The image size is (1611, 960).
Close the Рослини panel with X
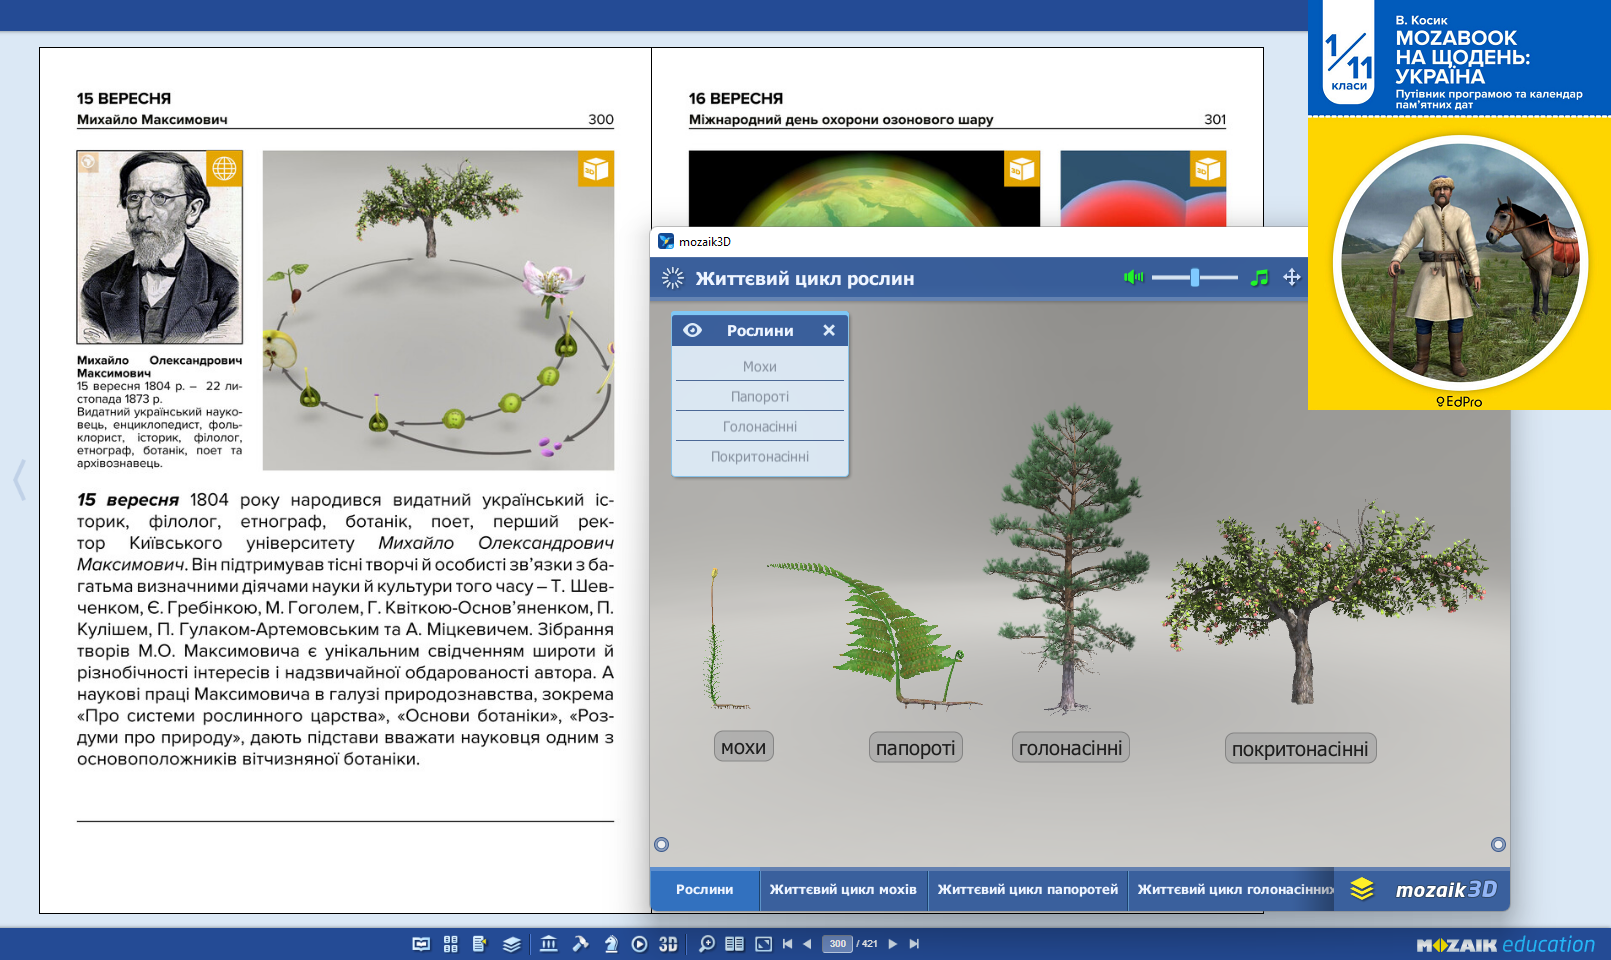tap(829, 330)
